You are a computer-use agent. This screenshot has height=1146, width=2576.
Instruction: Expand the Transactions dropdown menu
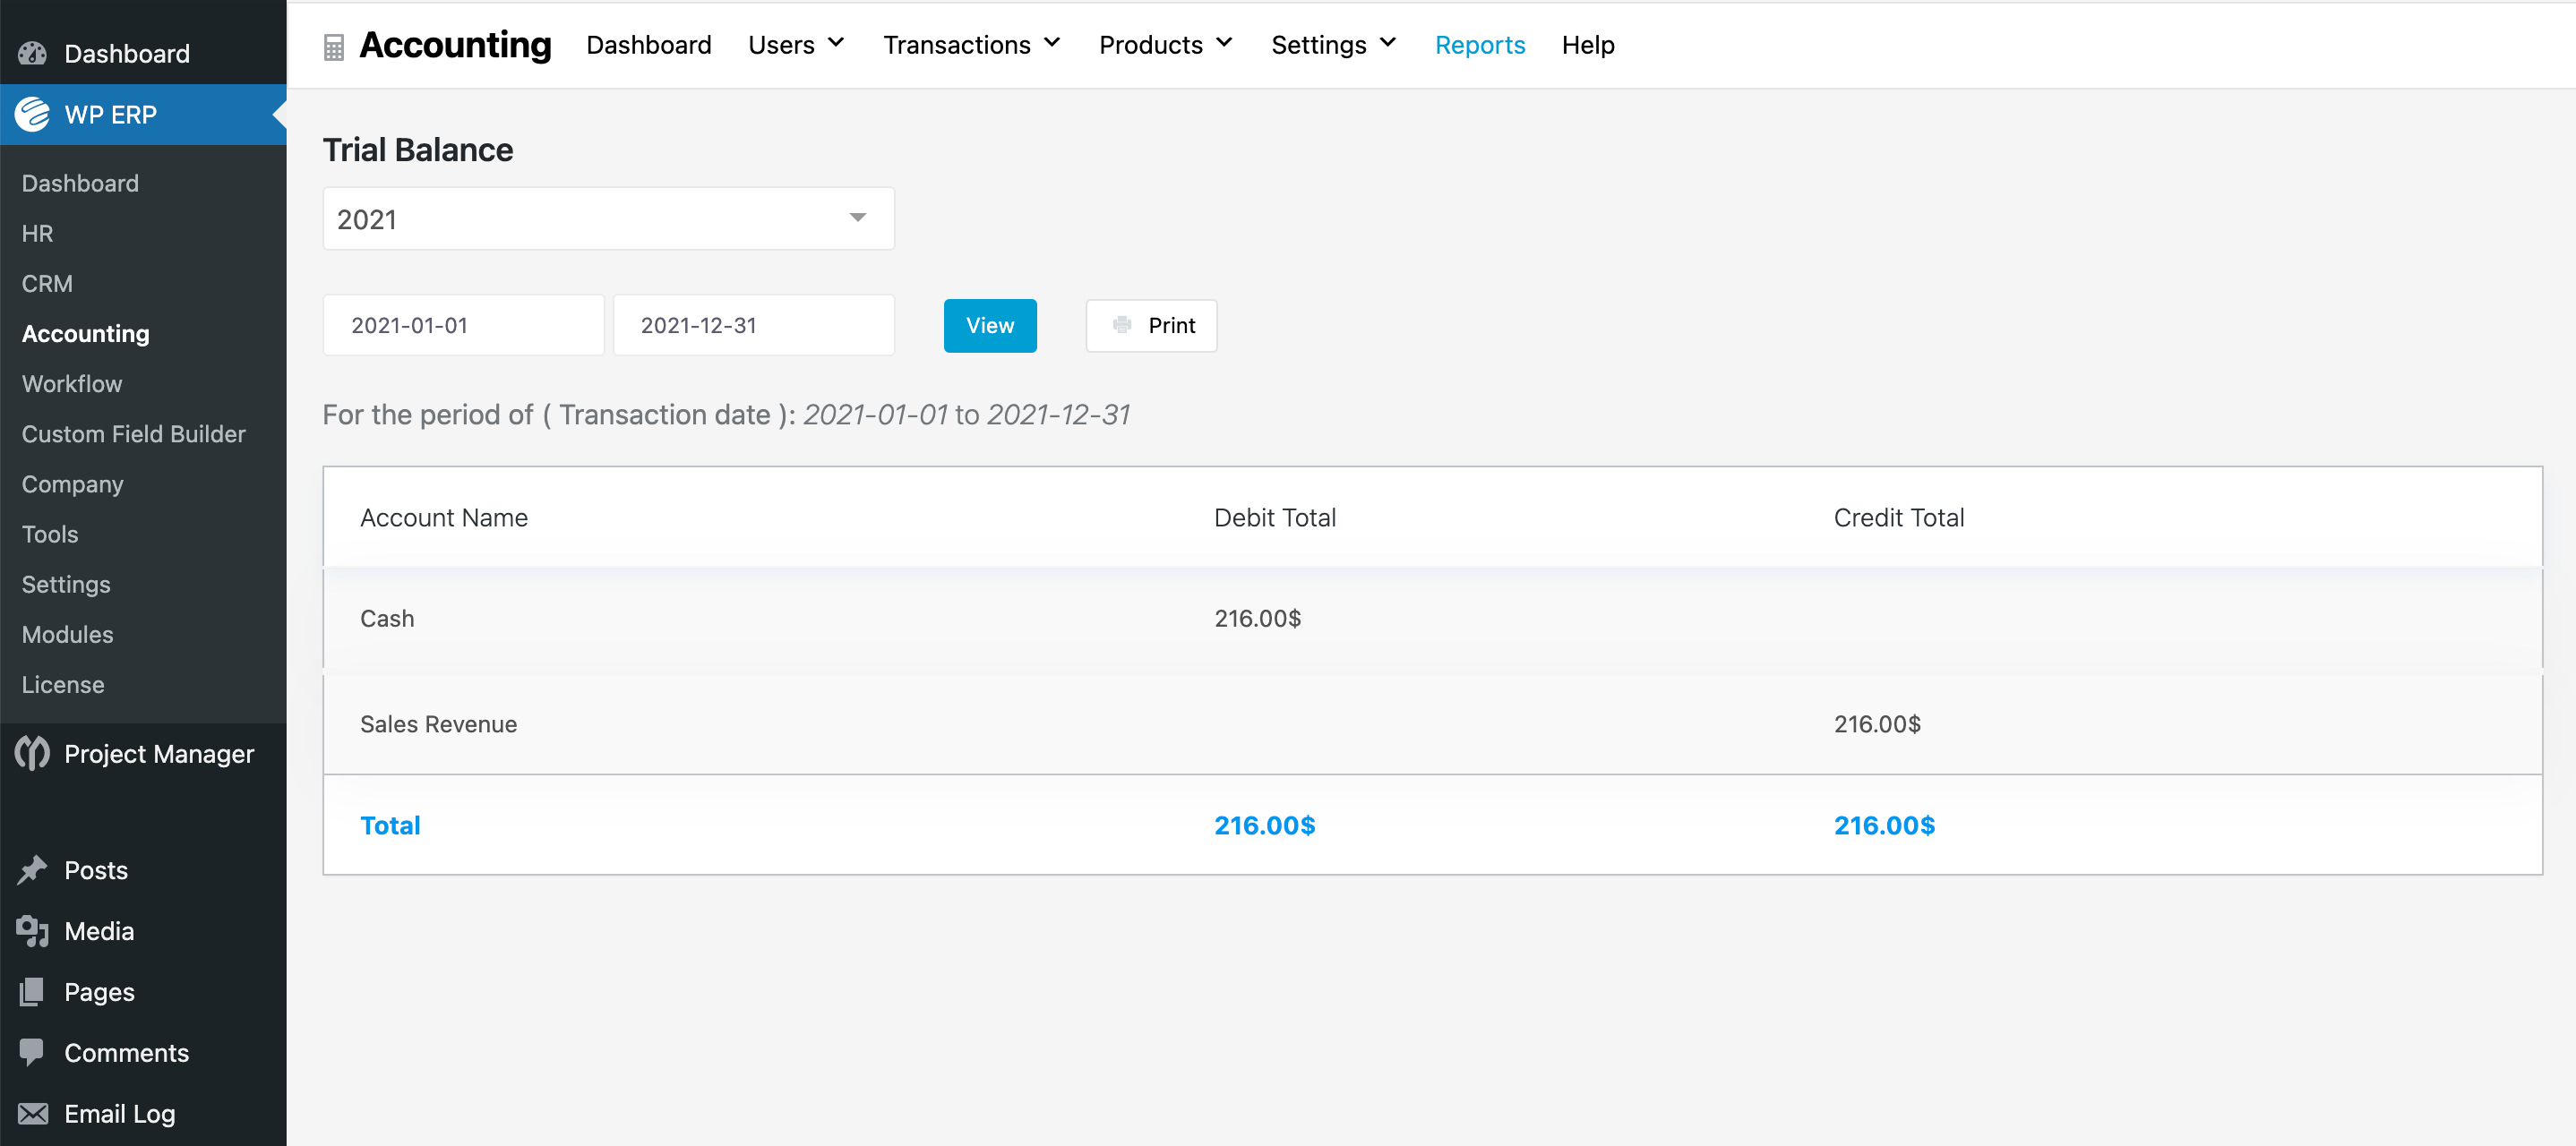coord(969,45)
